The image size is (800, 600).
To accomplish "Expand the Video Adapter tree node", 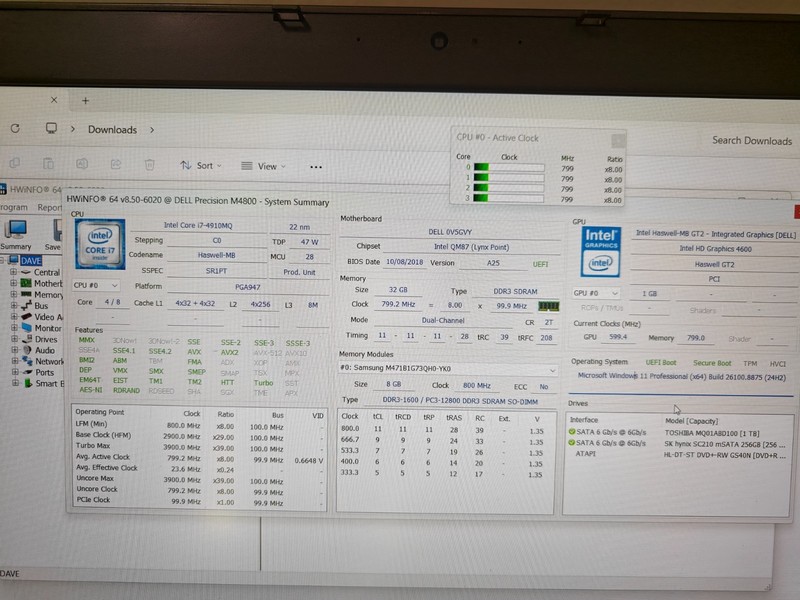I will (13, 317).
